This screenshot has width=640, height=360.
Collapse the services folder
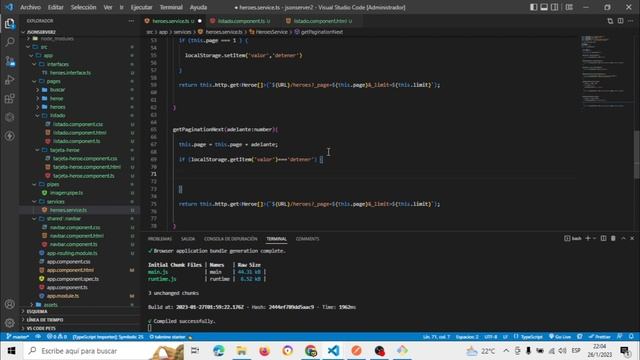point(34,202)
